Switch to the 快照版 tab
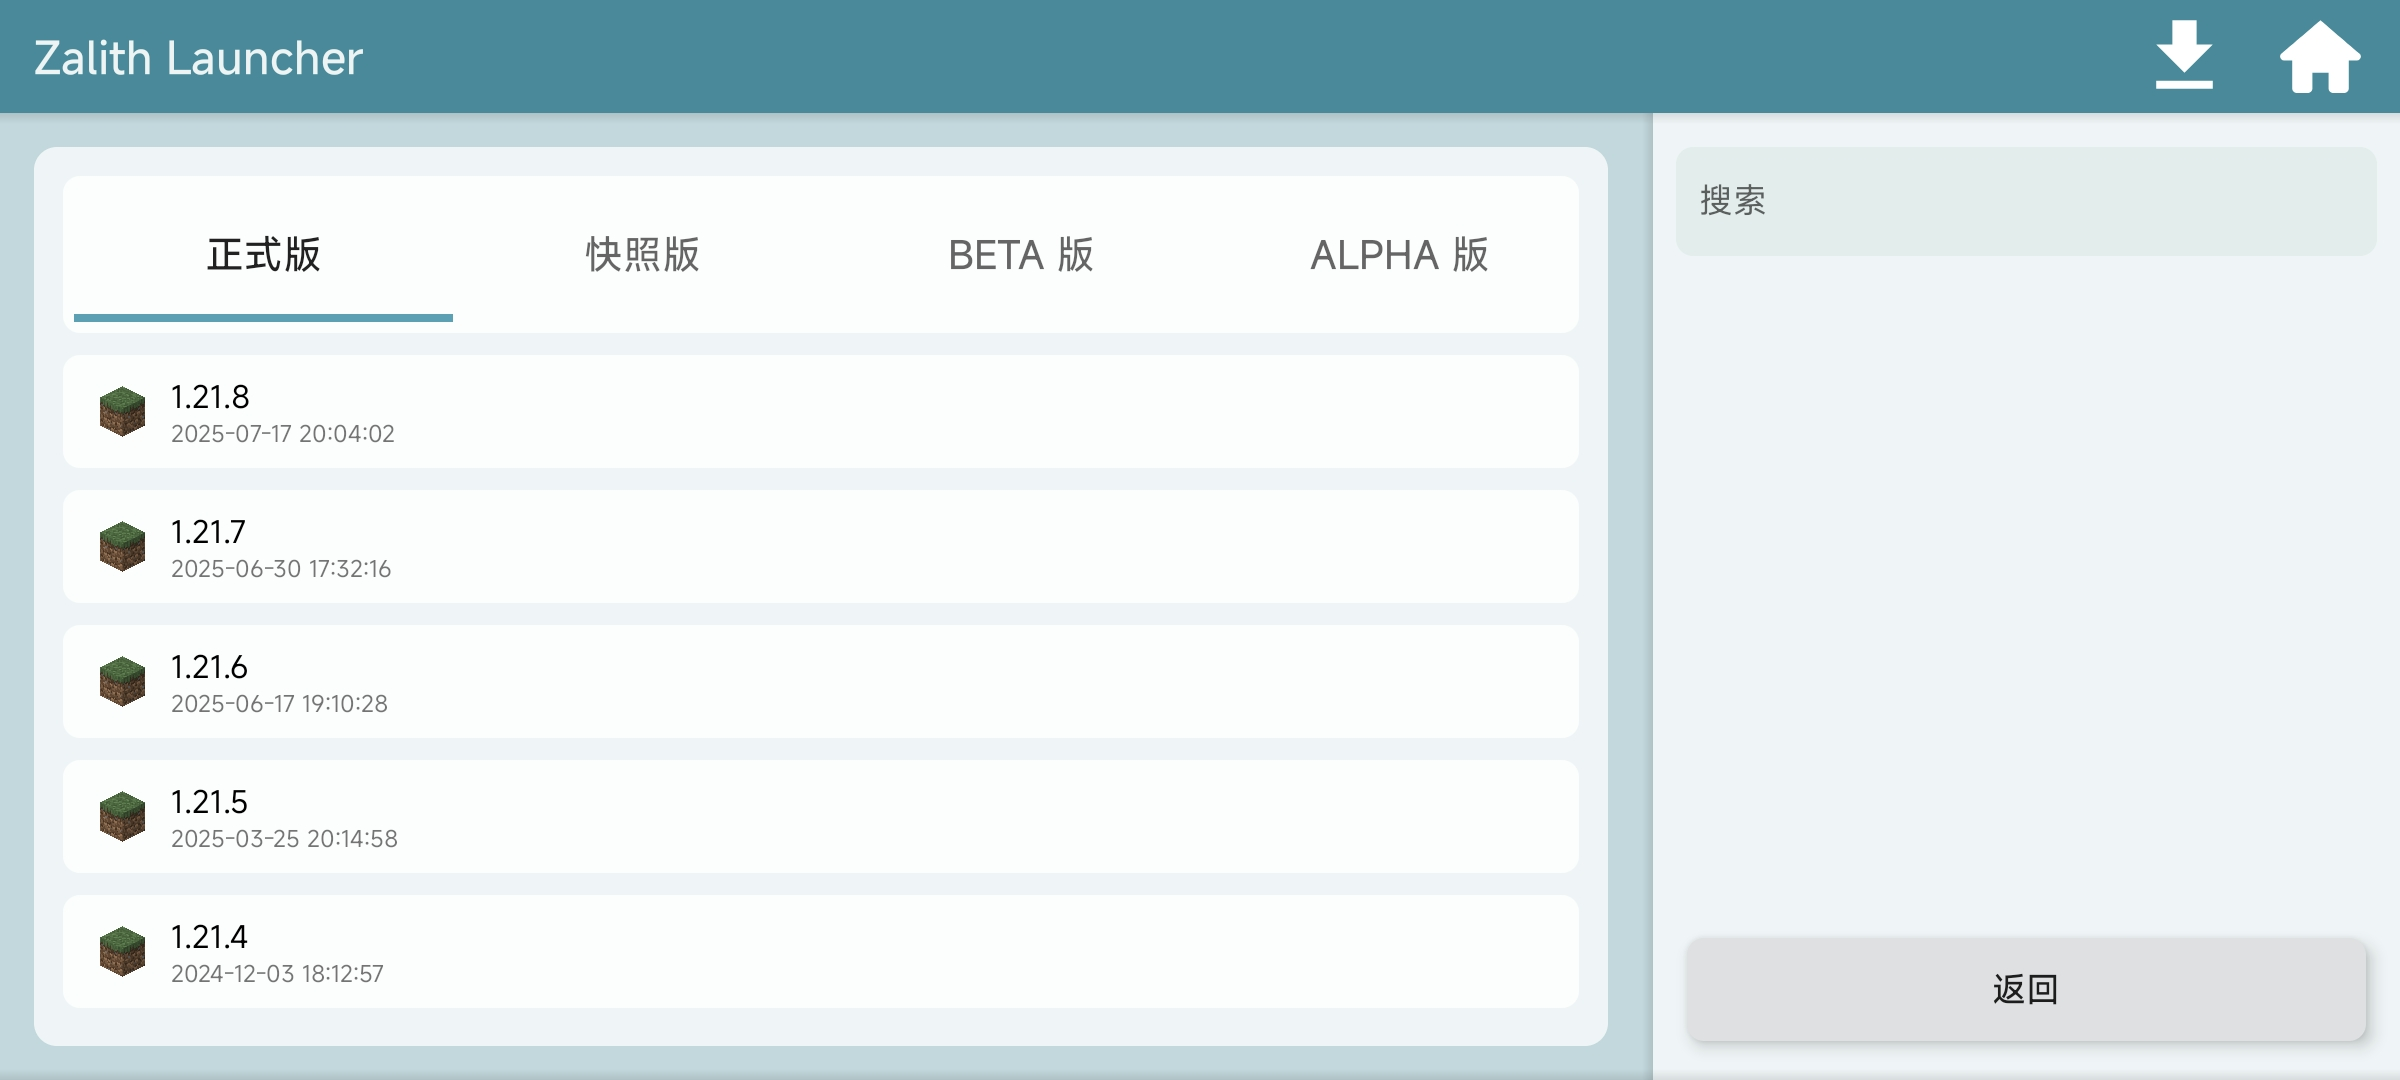This screenshot has width=2400, height=1080. click(x=642, y=255)
